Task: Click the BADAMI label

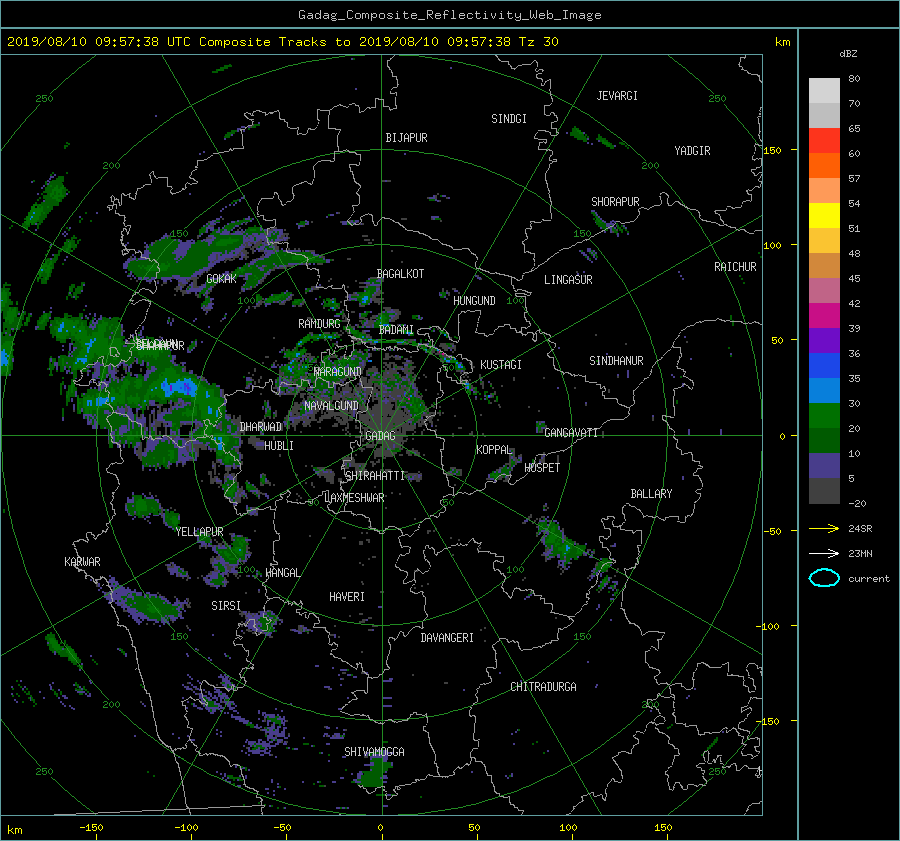Action: tap(396, 330)
